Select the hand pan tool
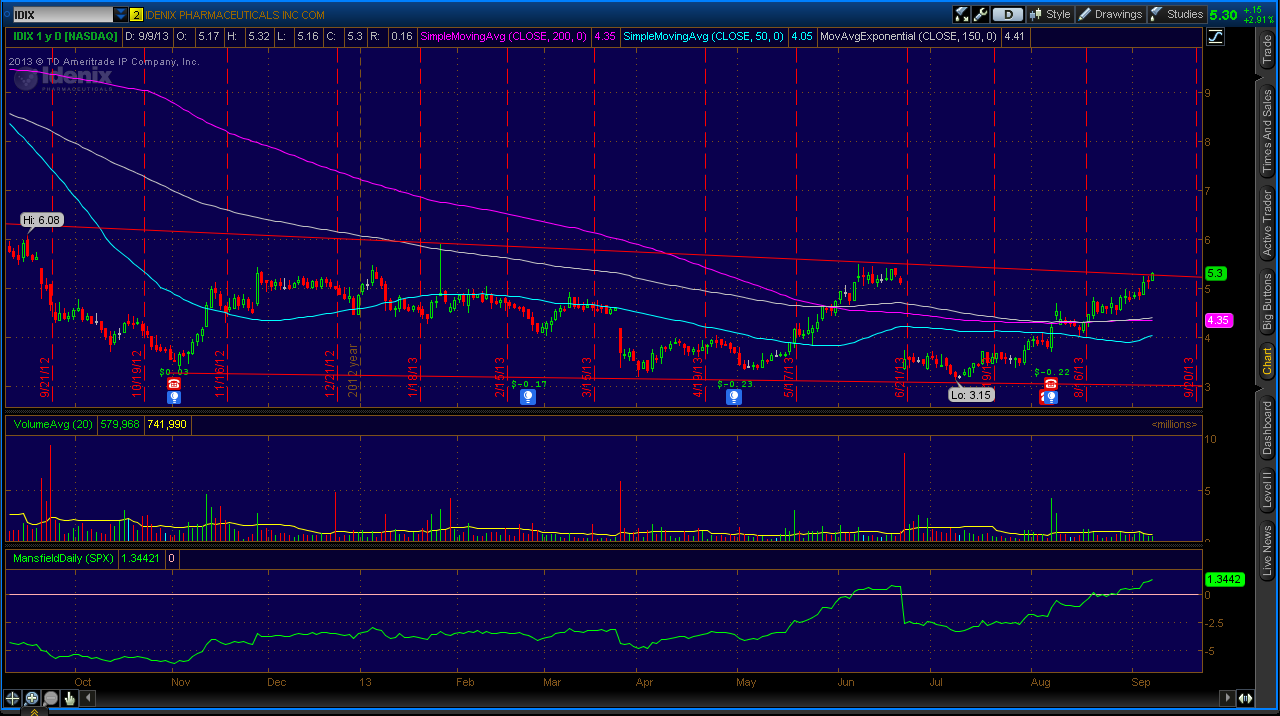The height and width of the screenshot is (716, 1280). pyautogui.click(x=69, y=698)
